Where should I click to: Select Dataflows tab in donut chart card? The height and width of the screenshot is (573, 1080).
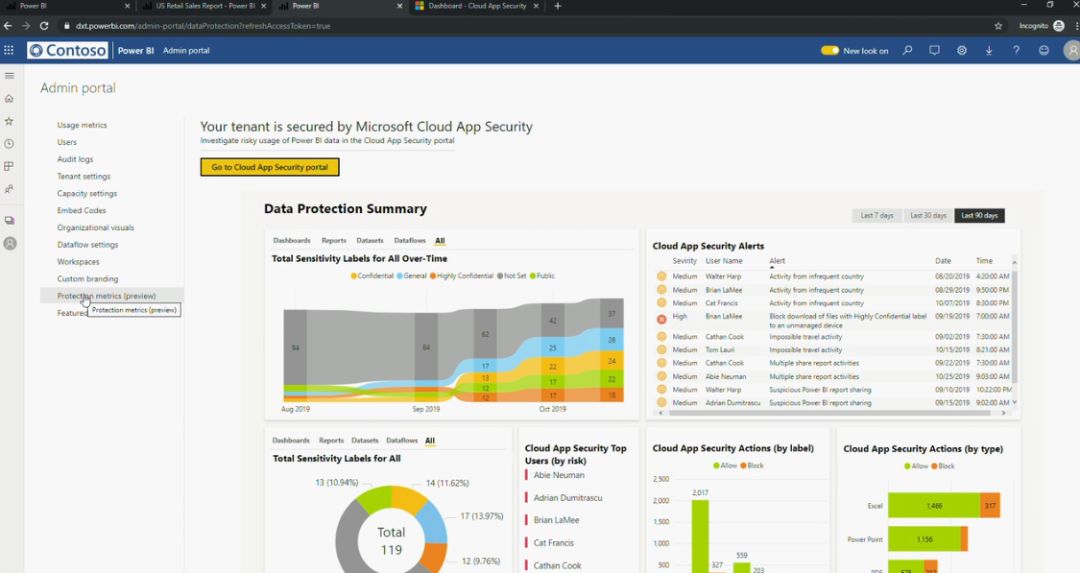[x=402, y=440]
